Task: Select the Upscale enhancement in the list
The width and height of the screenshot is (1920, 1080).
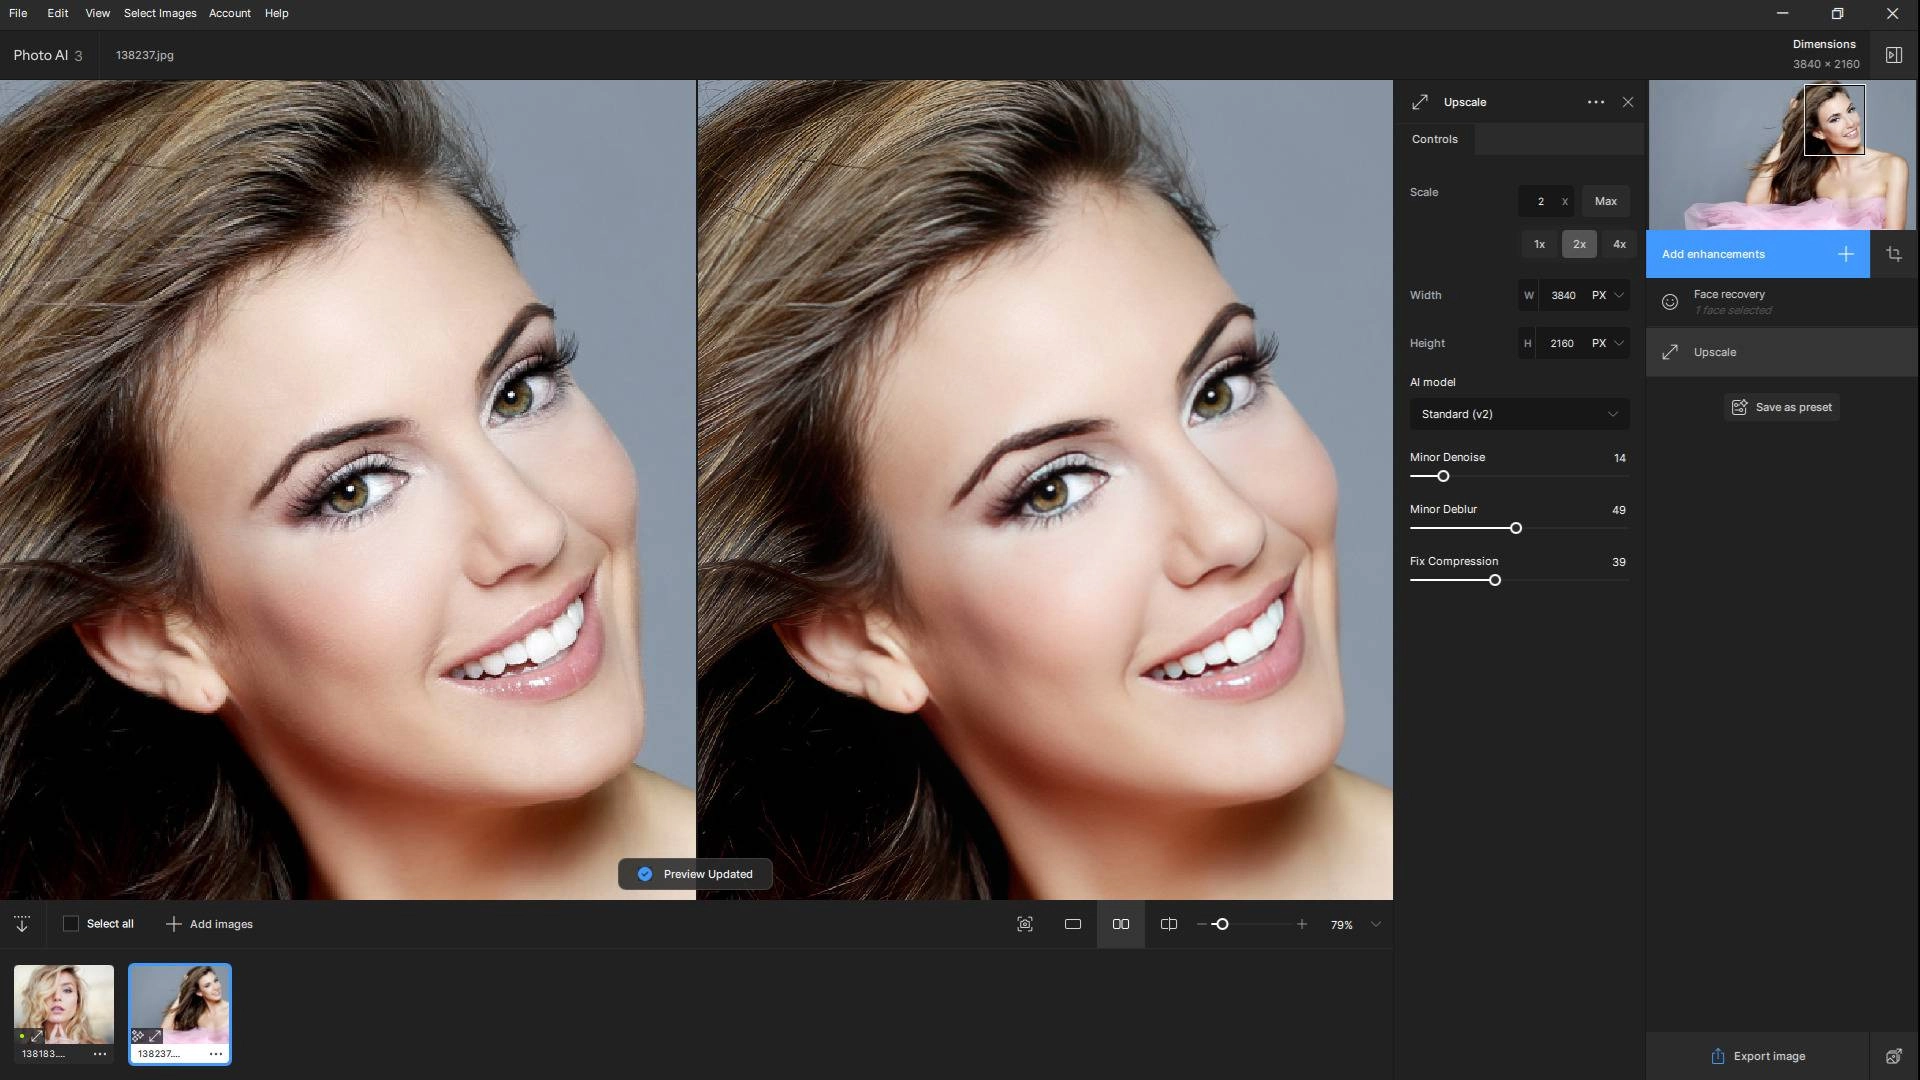Action: (1781, 352)
